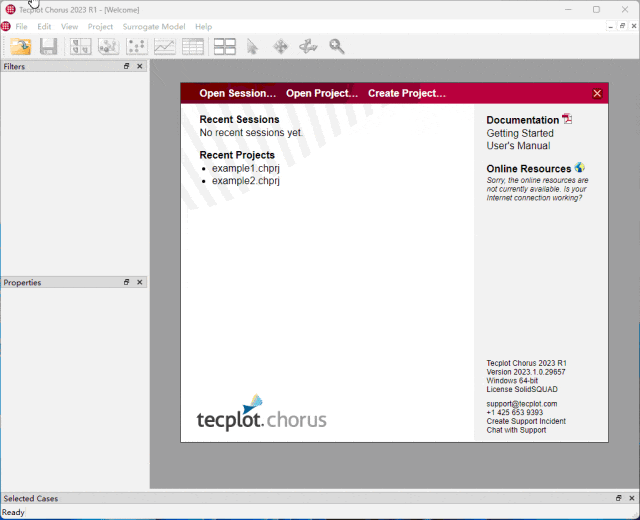Click the Documentation PDF icon
This screenshot has height=520, width=640.
[567, 119]
